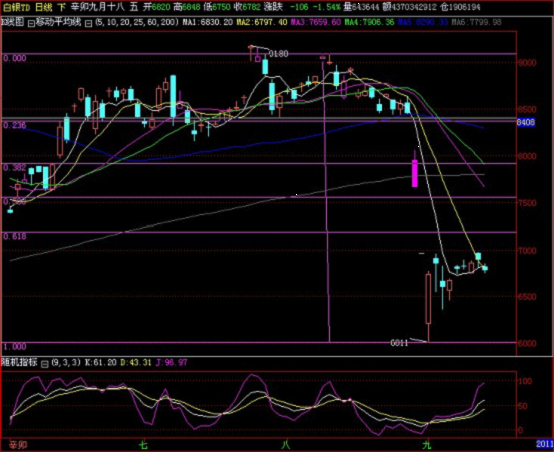Click the 开6820 opening price
Viewport: 554px width, 452px height.
pyautogui.click(x=157, y=7)
